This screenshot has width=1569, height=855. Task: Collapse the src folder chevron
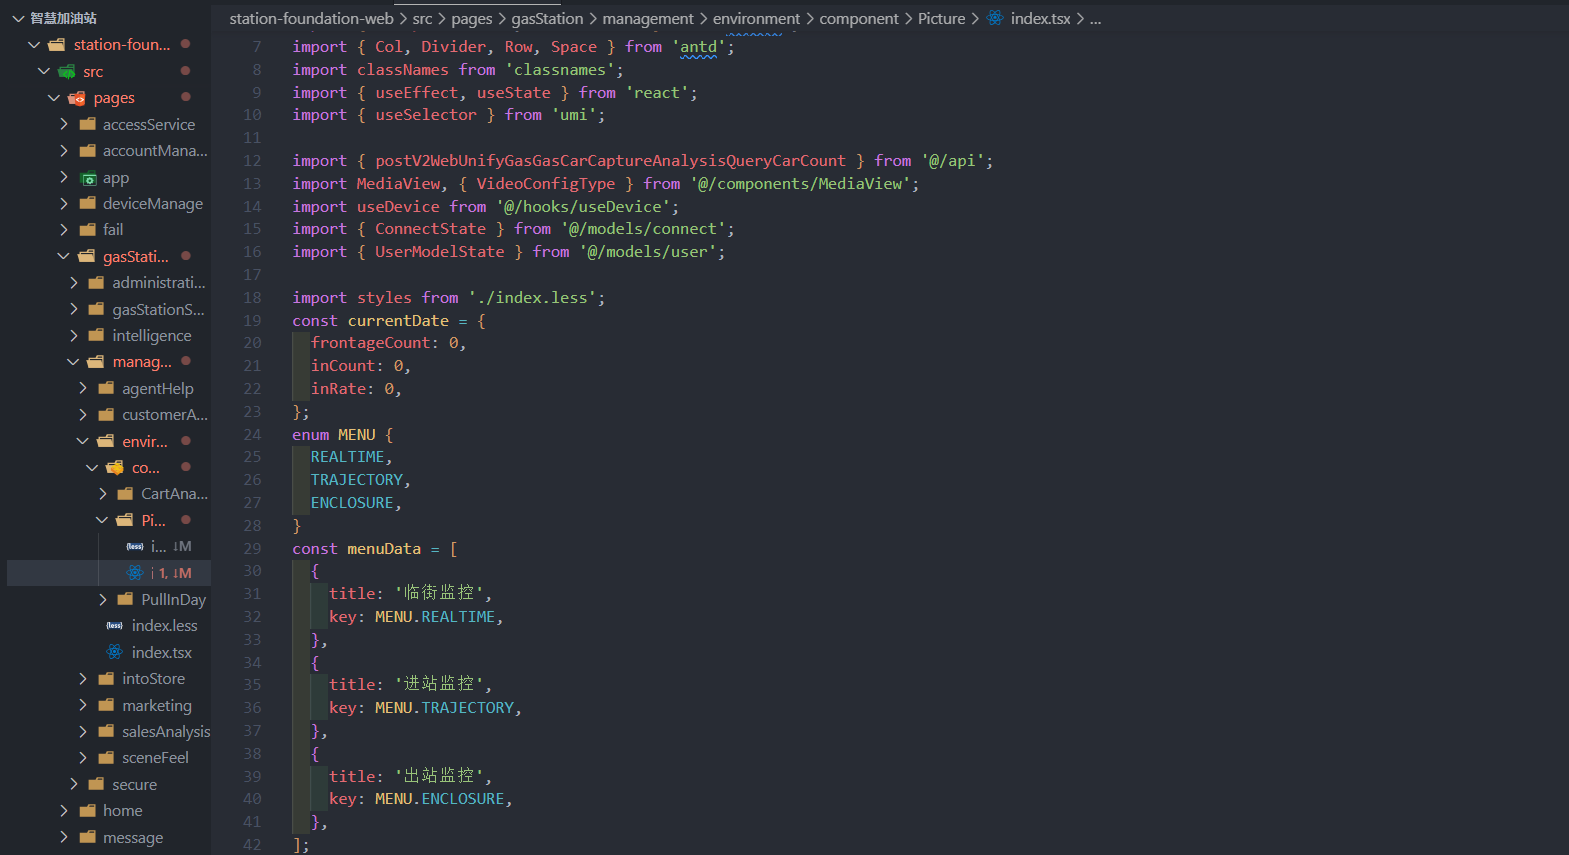44,71
